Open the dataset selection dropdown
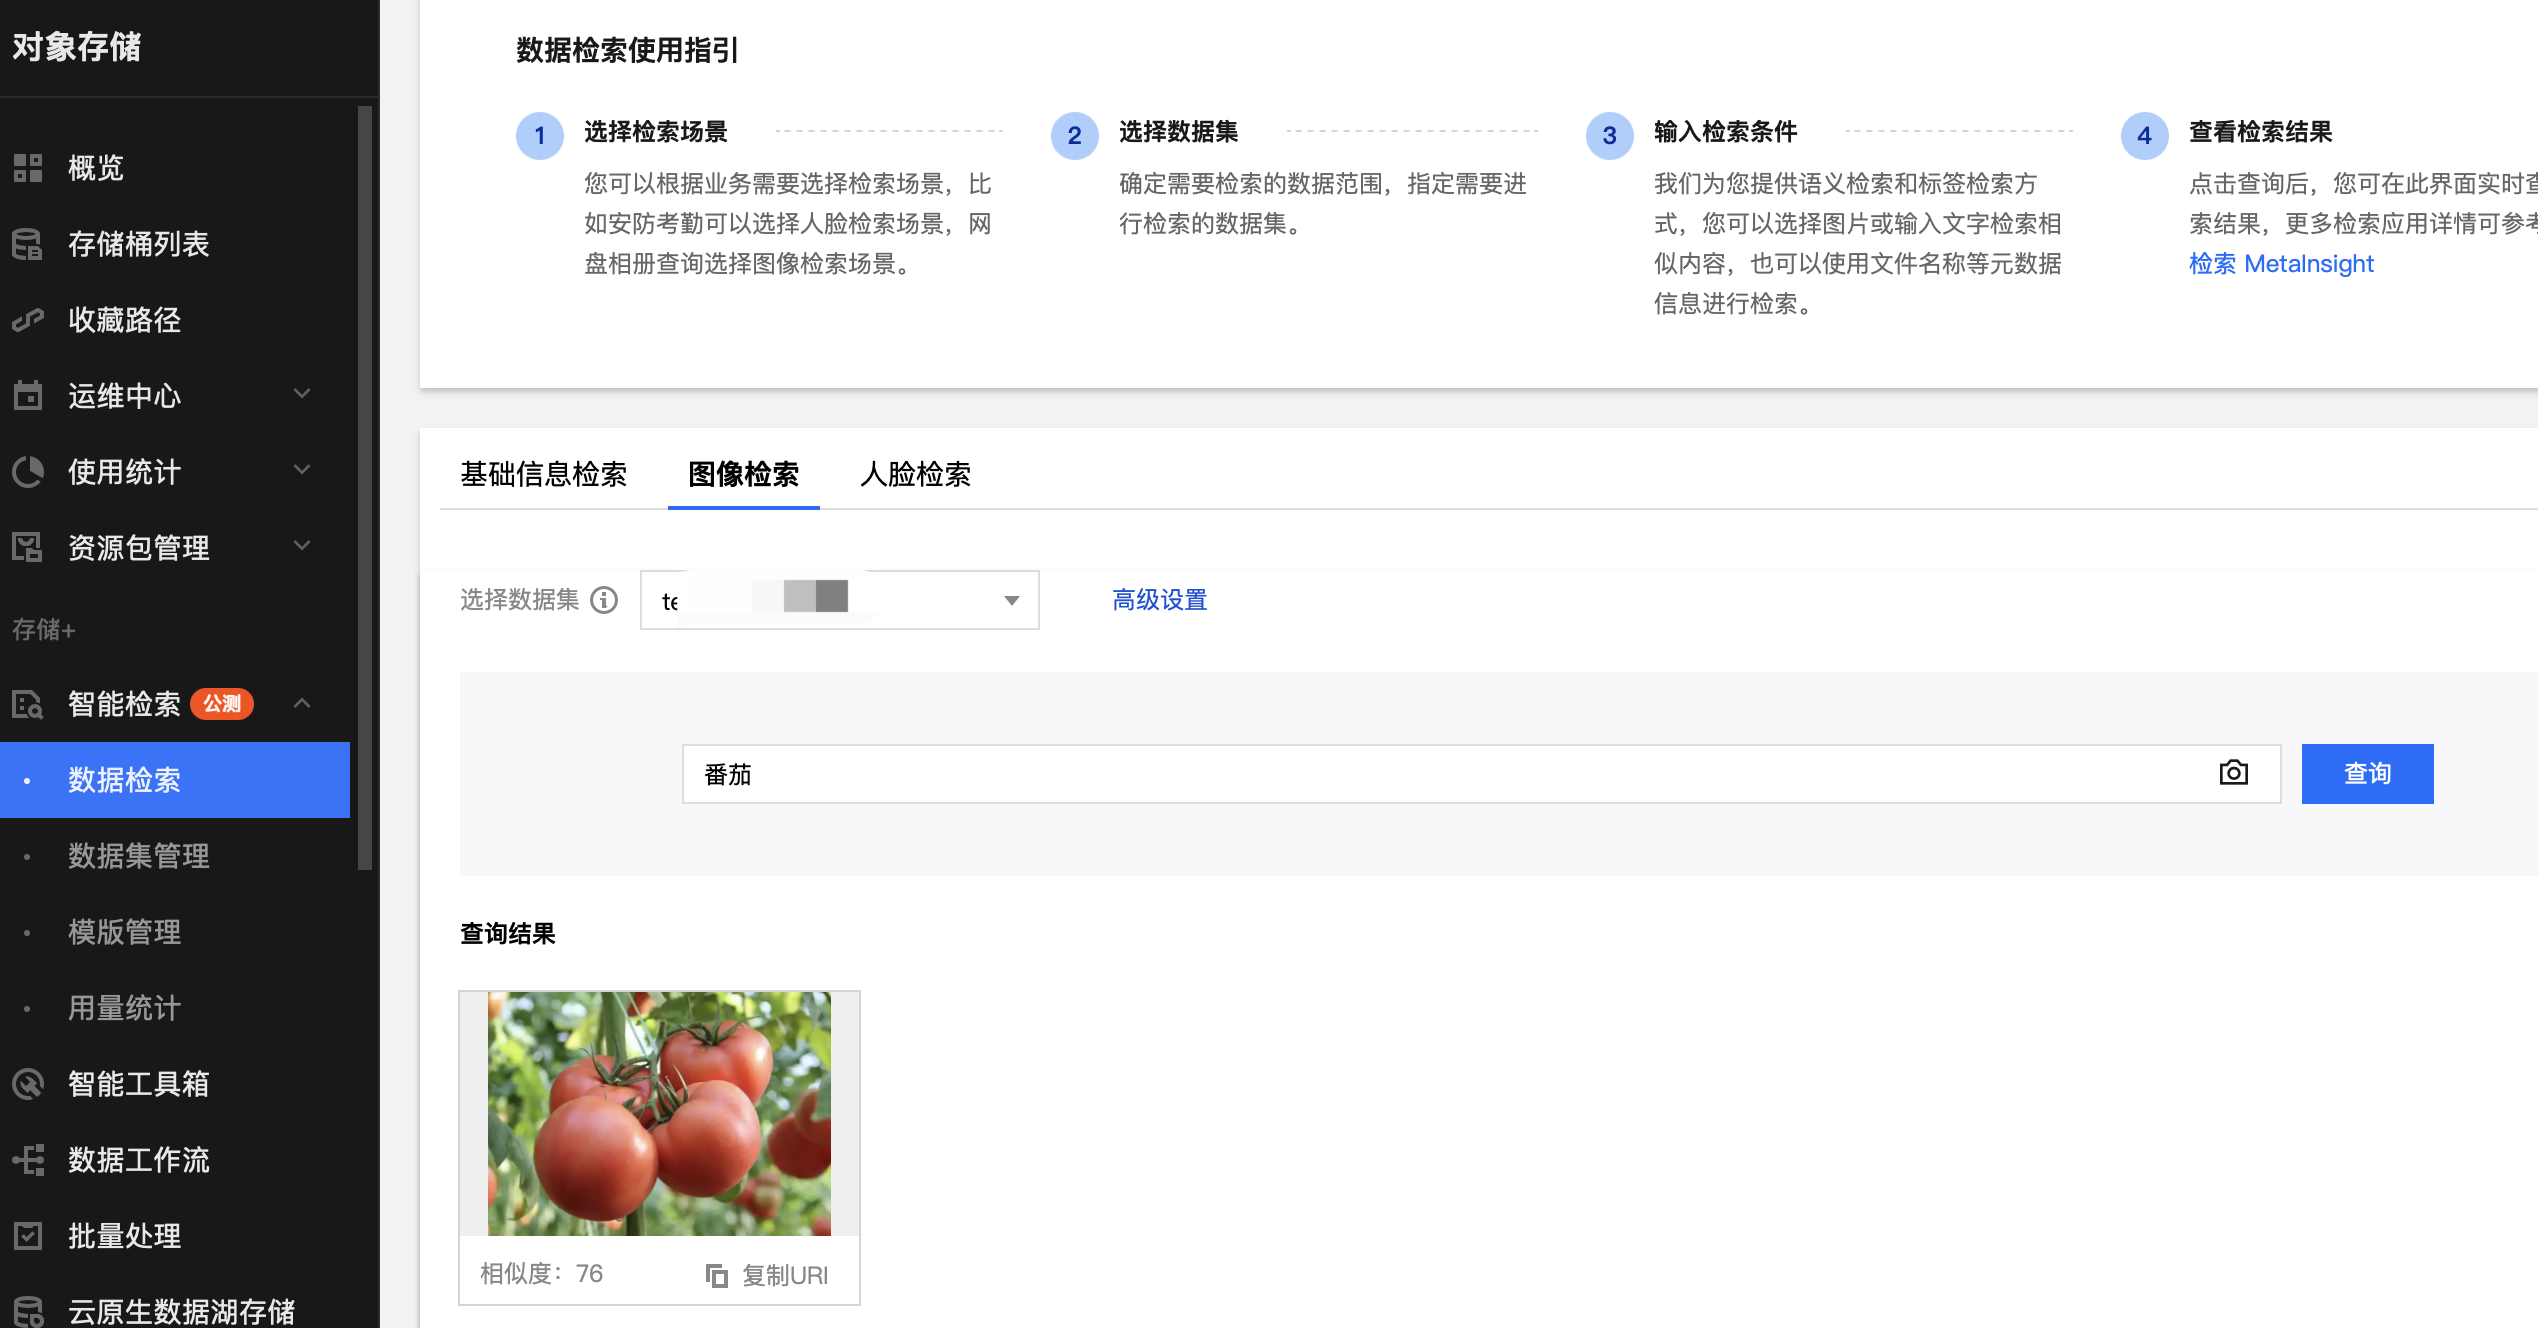The width and height of the screenshot is (2538, 1328). click(839, 600)
